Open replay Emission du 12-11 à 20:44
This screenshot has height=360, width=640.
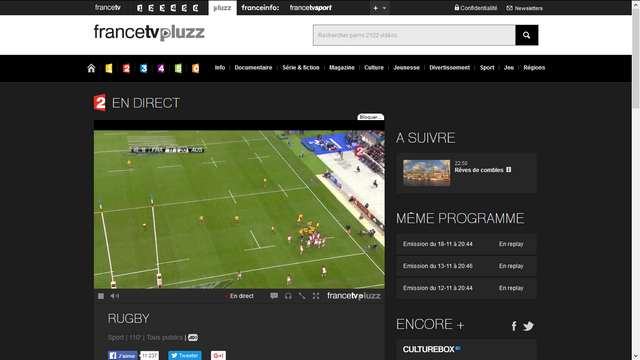(466, 288)
